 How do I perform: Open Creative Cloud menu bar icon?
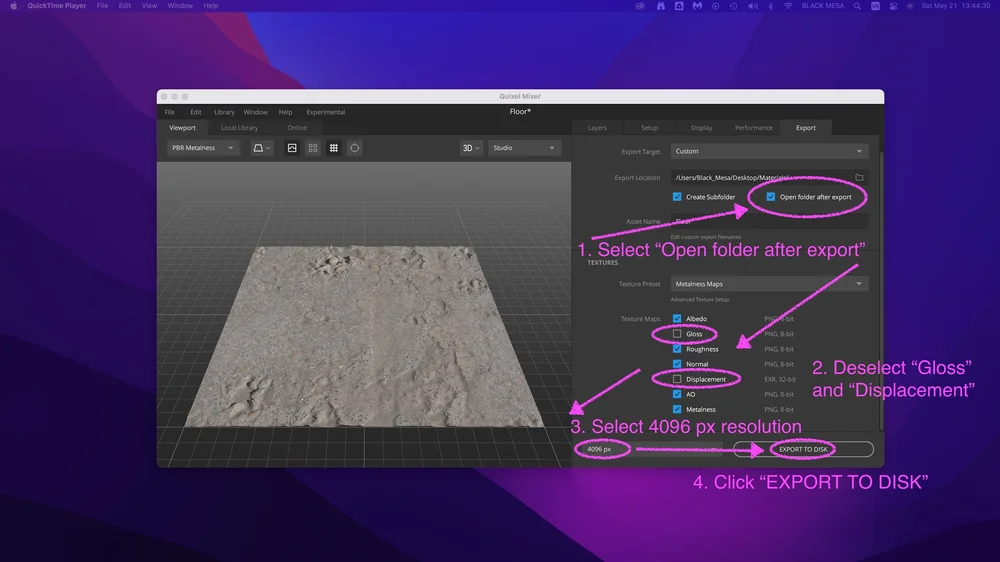[640, 6]
